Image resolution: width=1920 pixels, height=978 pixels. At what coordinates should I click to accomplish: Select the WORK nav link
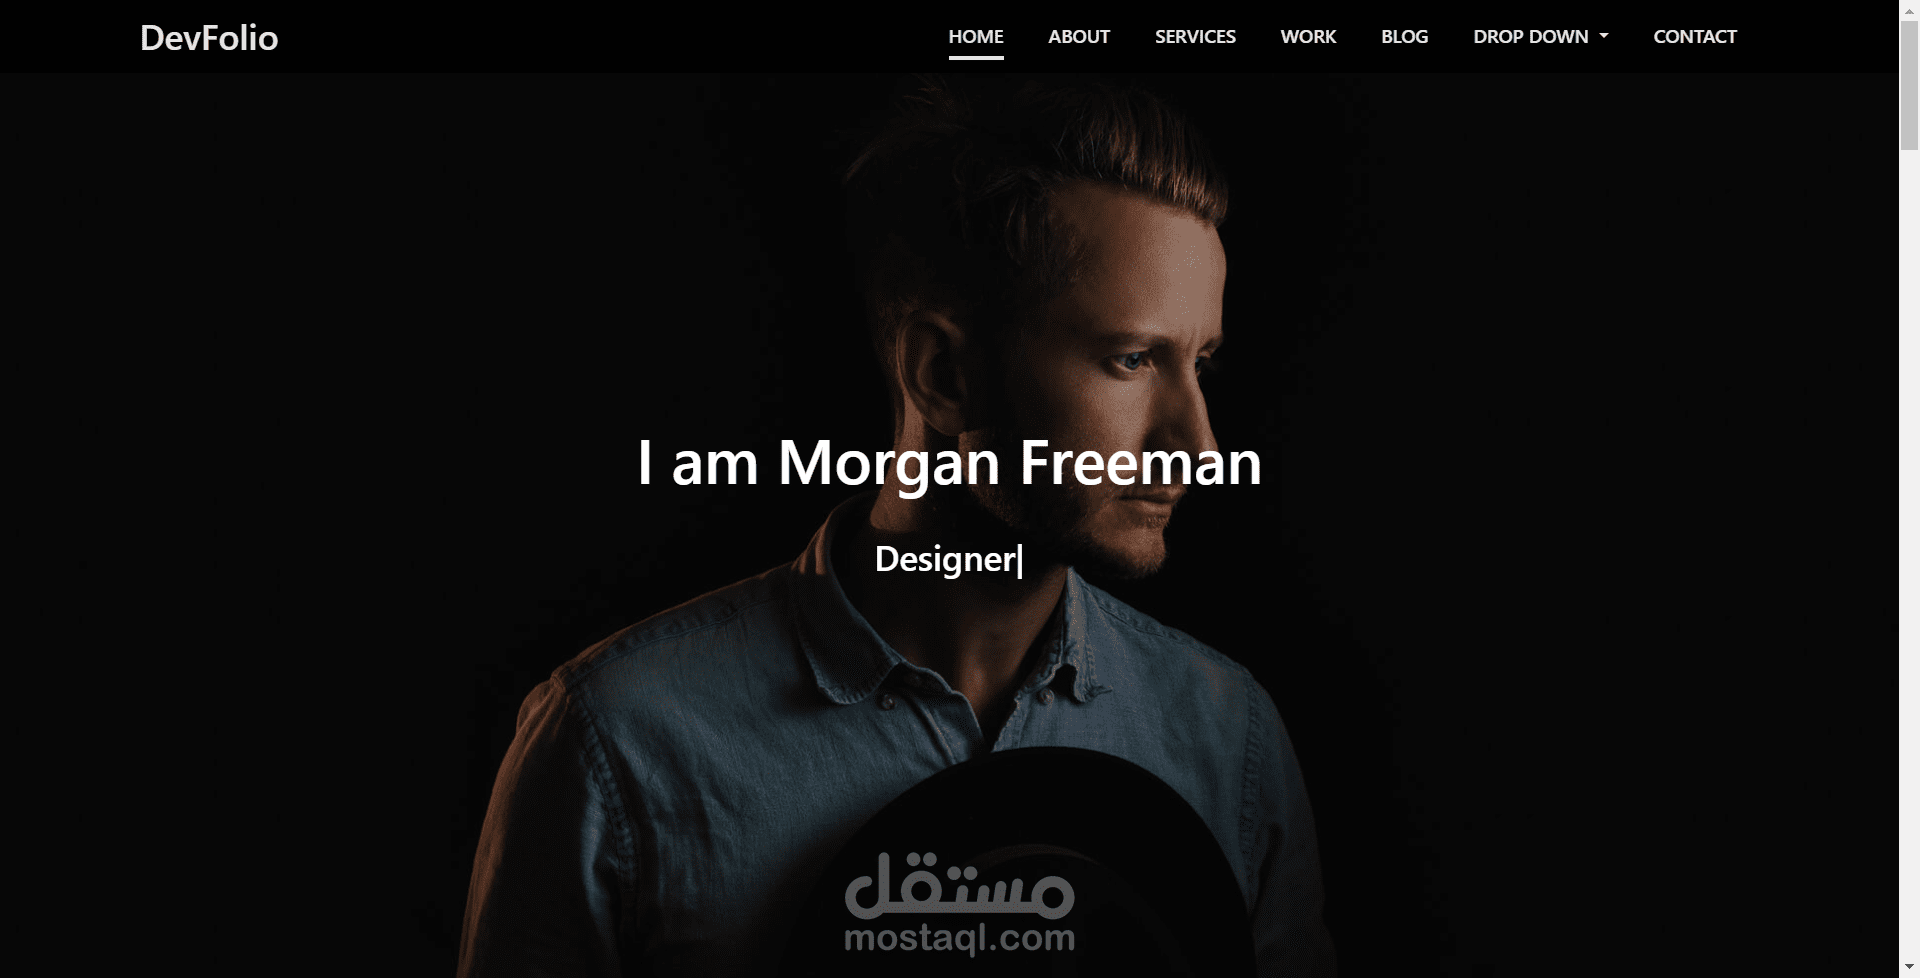click(x=1308, y=37)
